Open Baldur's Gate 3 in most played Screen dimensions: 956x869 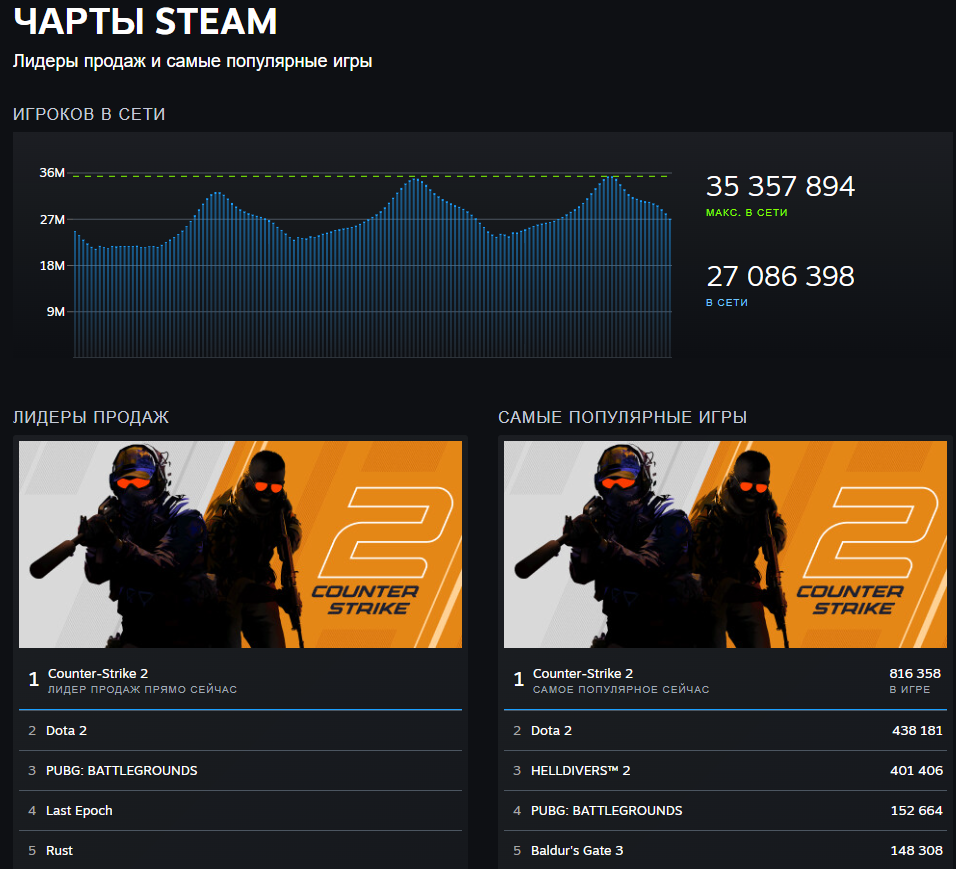click(x=725, y=850)
